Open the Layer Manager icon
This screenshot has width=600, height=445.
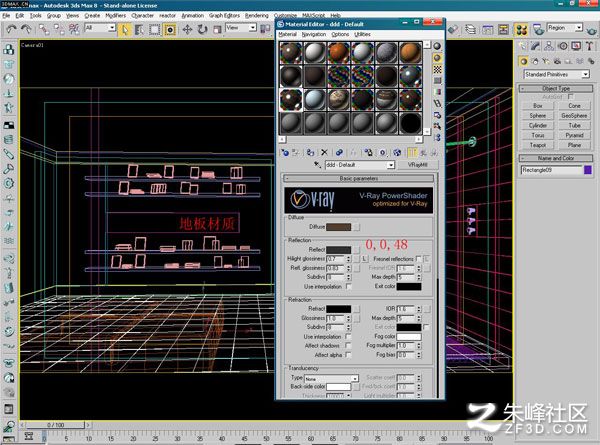470,29
